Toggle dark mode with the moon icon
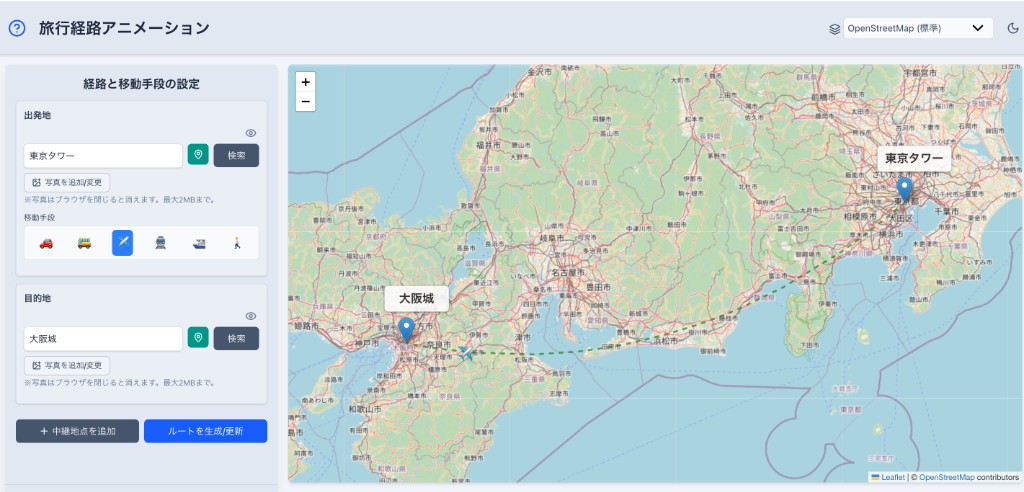 1011,29
